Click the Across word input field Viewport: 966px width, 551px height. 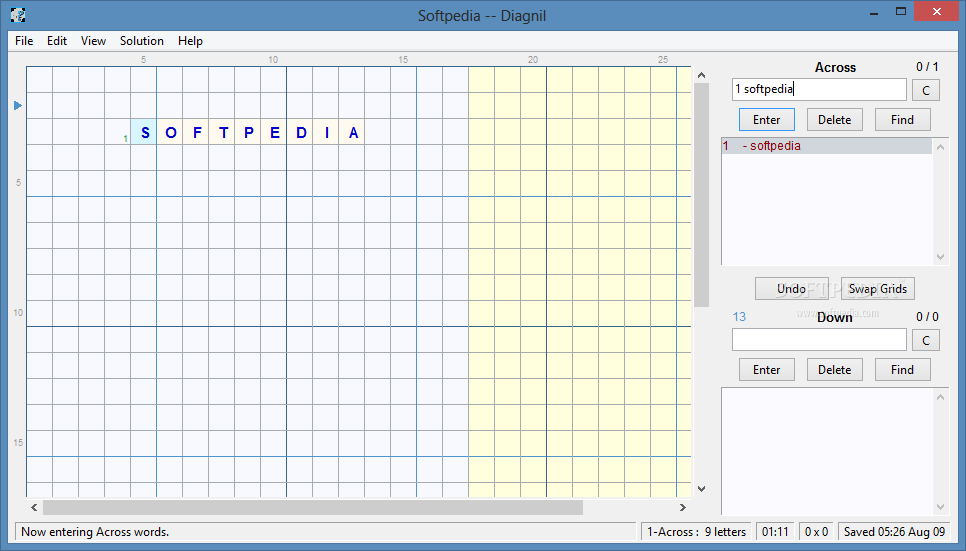pyautogui.click(x=819, y=89)
